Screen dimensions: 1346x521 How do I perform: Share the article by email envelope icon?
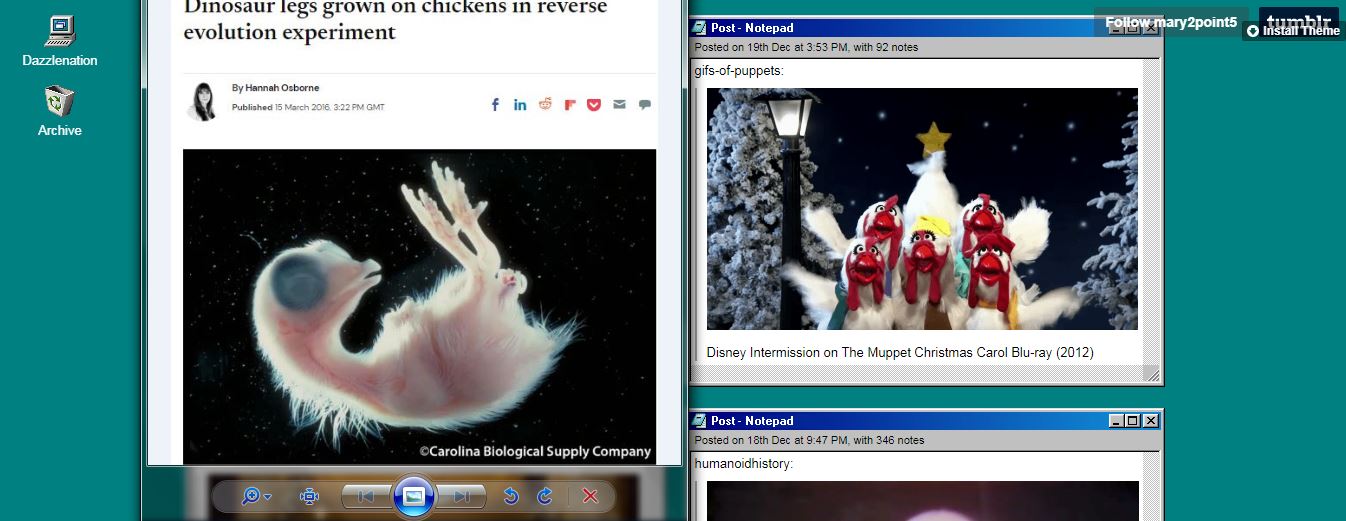pos(619,104)
